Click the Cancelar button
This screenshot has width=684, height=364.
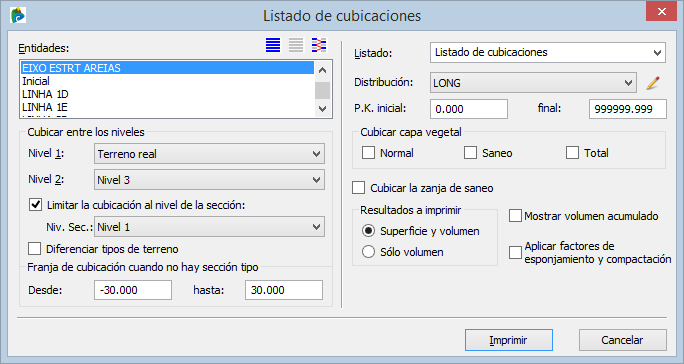622,340
